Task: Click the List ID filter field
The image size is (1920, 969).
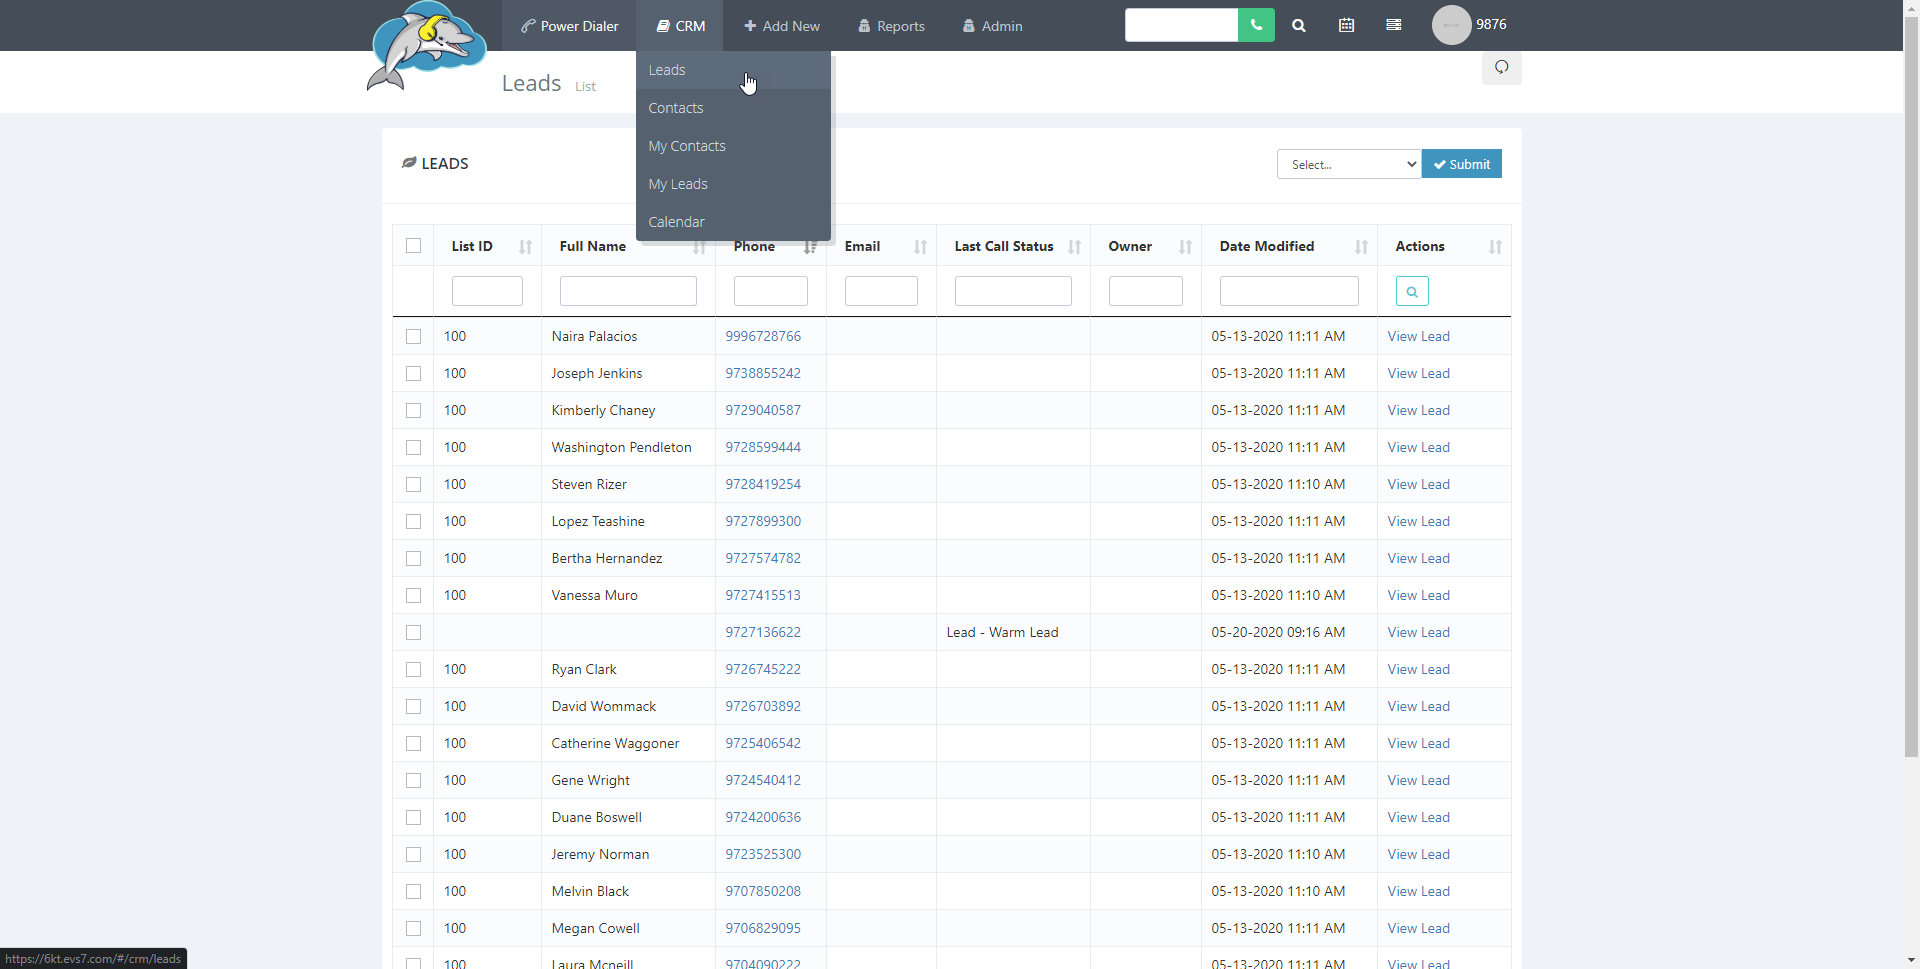Action: [487, 291]
